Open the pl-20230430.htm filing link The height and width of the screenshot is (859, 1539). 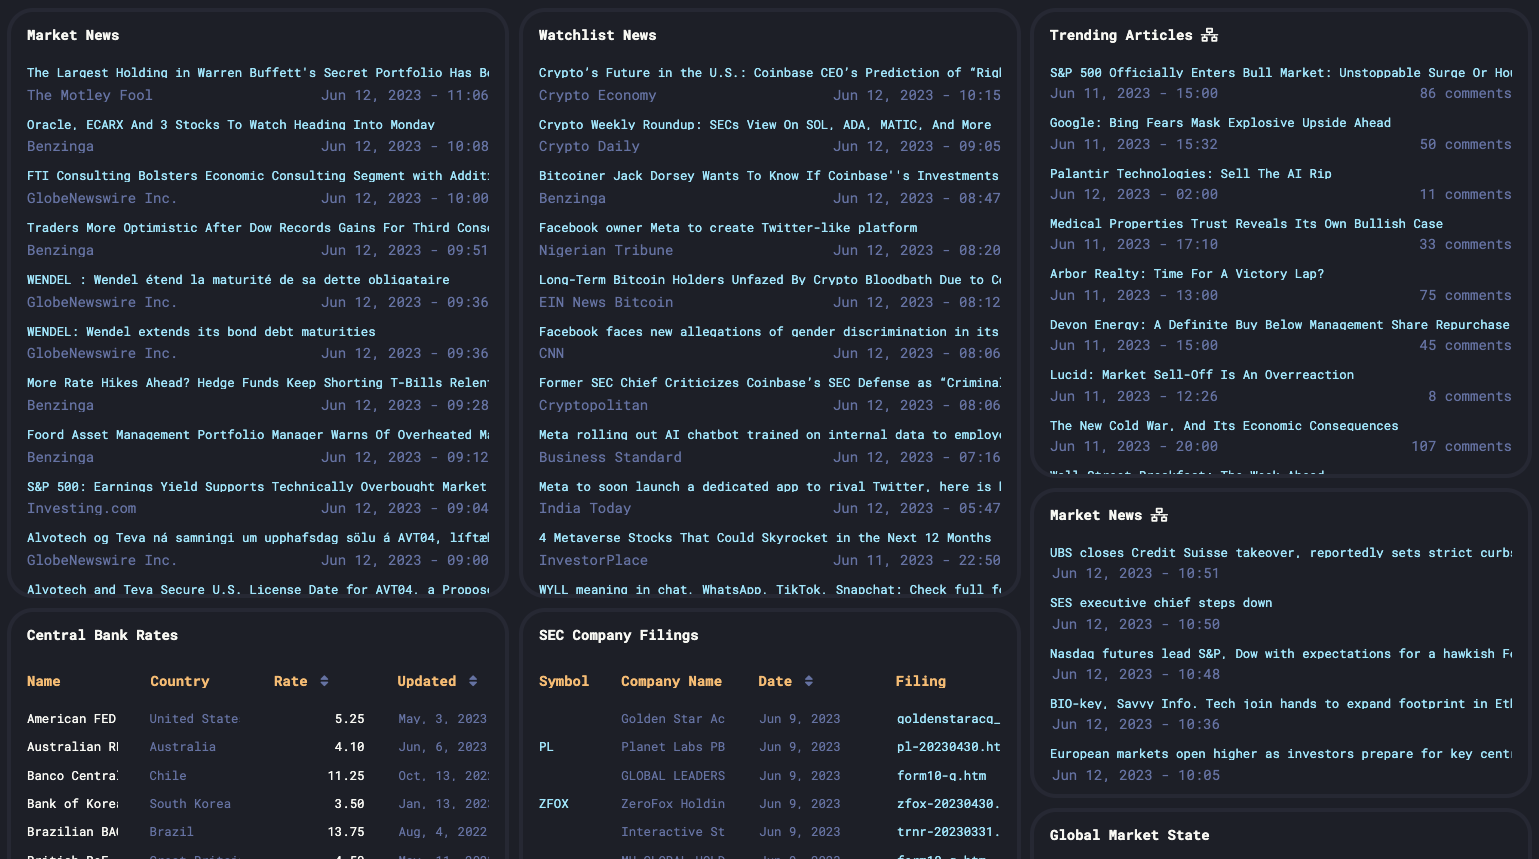(x=948, y=747)
